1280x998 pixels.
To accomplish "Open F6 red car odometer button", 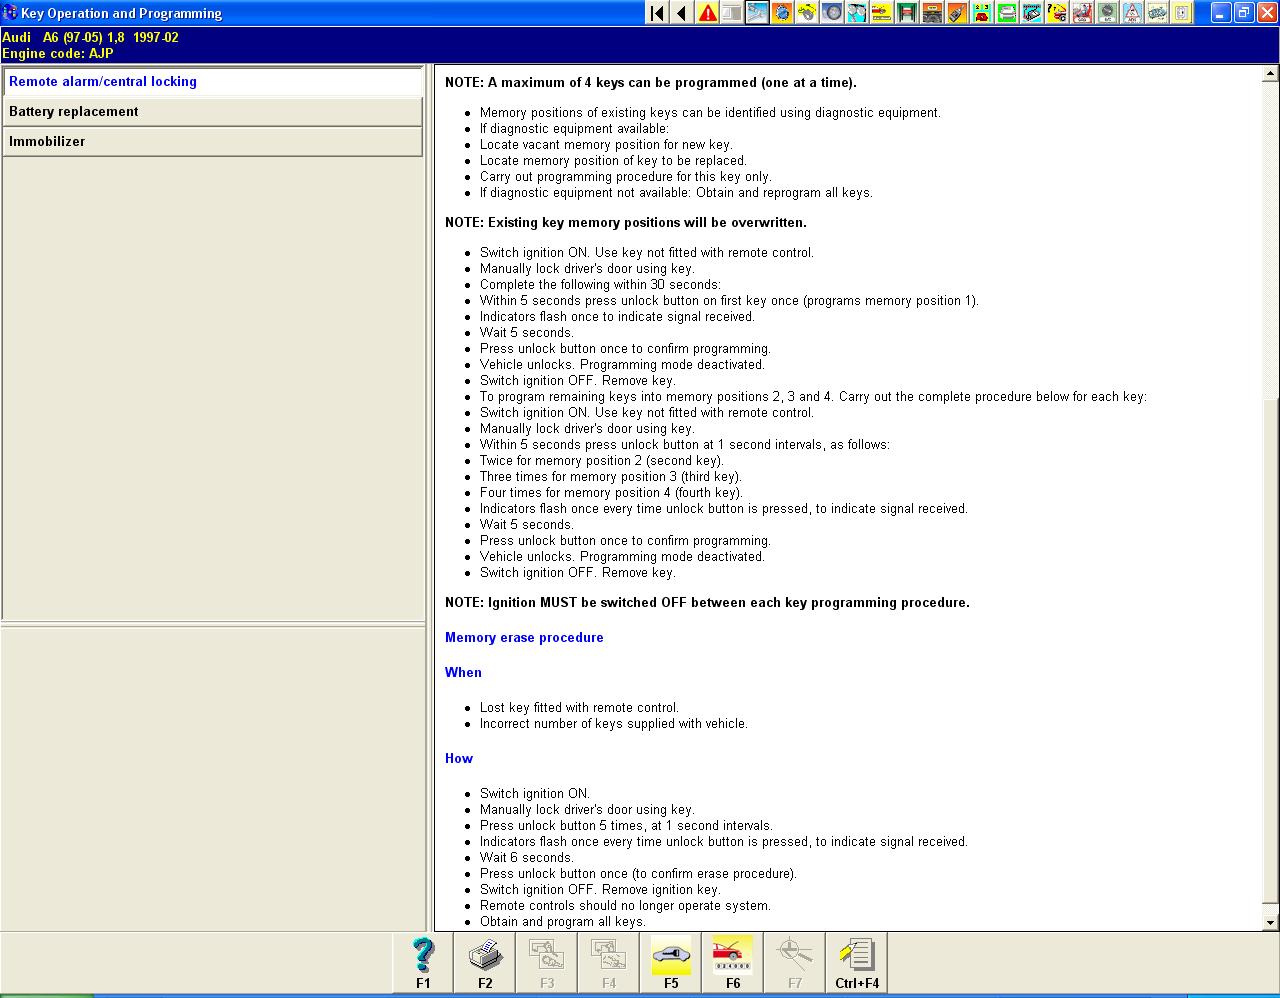I will tap(733, 963).
